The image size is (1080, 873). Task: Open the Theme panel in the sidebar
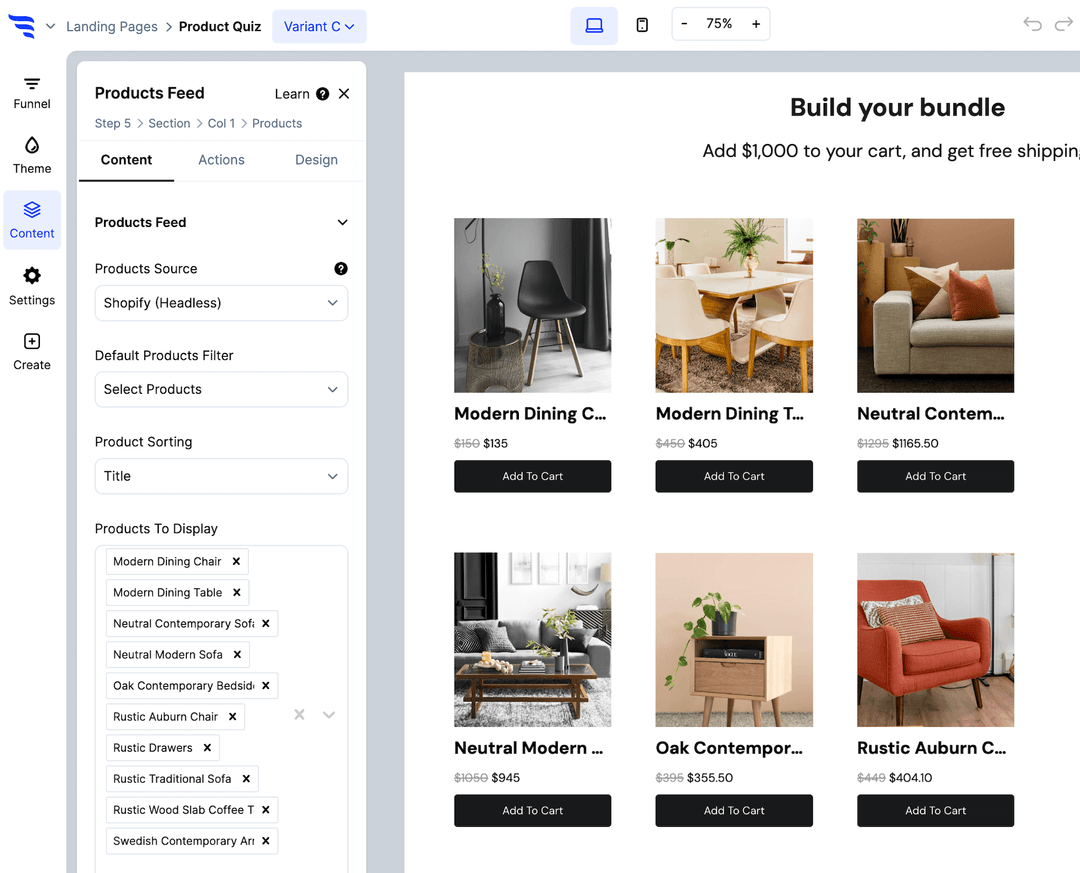(31, 155)
